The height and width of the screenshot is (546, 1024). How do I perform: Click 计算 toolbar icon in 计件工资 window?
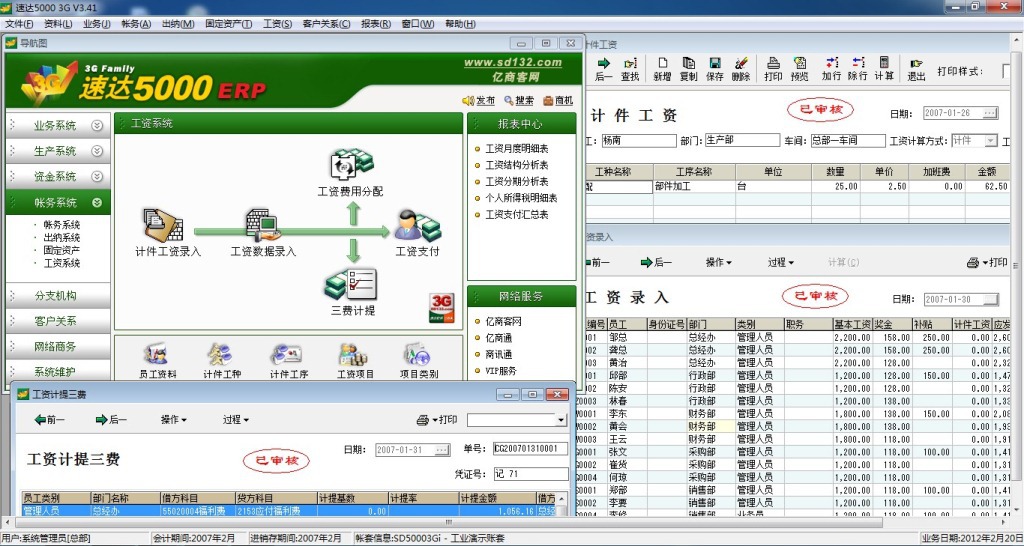(x=884, y=69)
